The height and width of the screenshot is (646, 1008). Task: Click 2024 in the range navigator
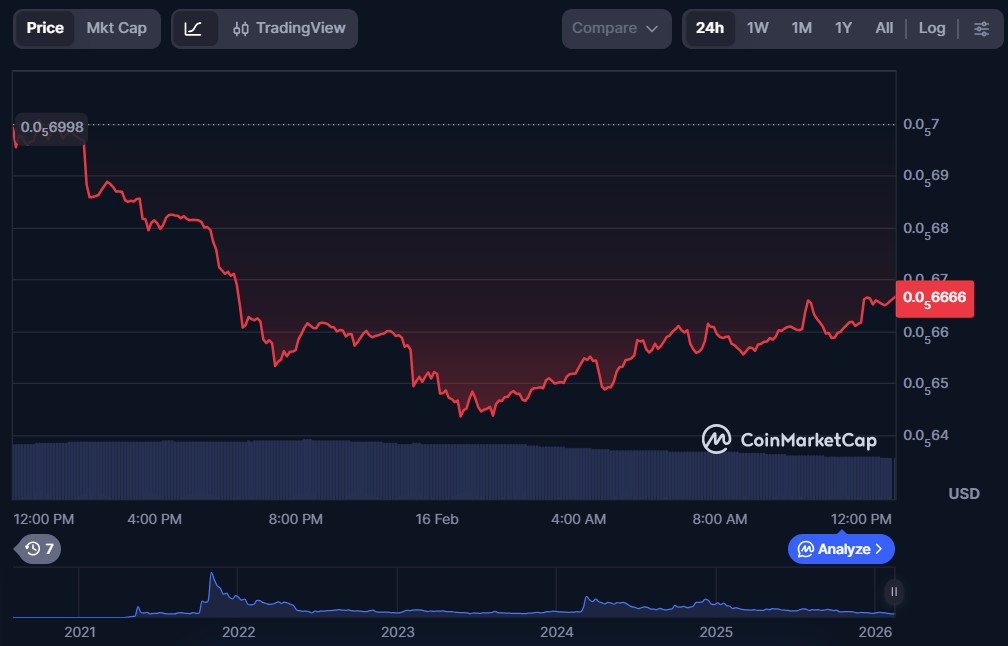point(556,632)
